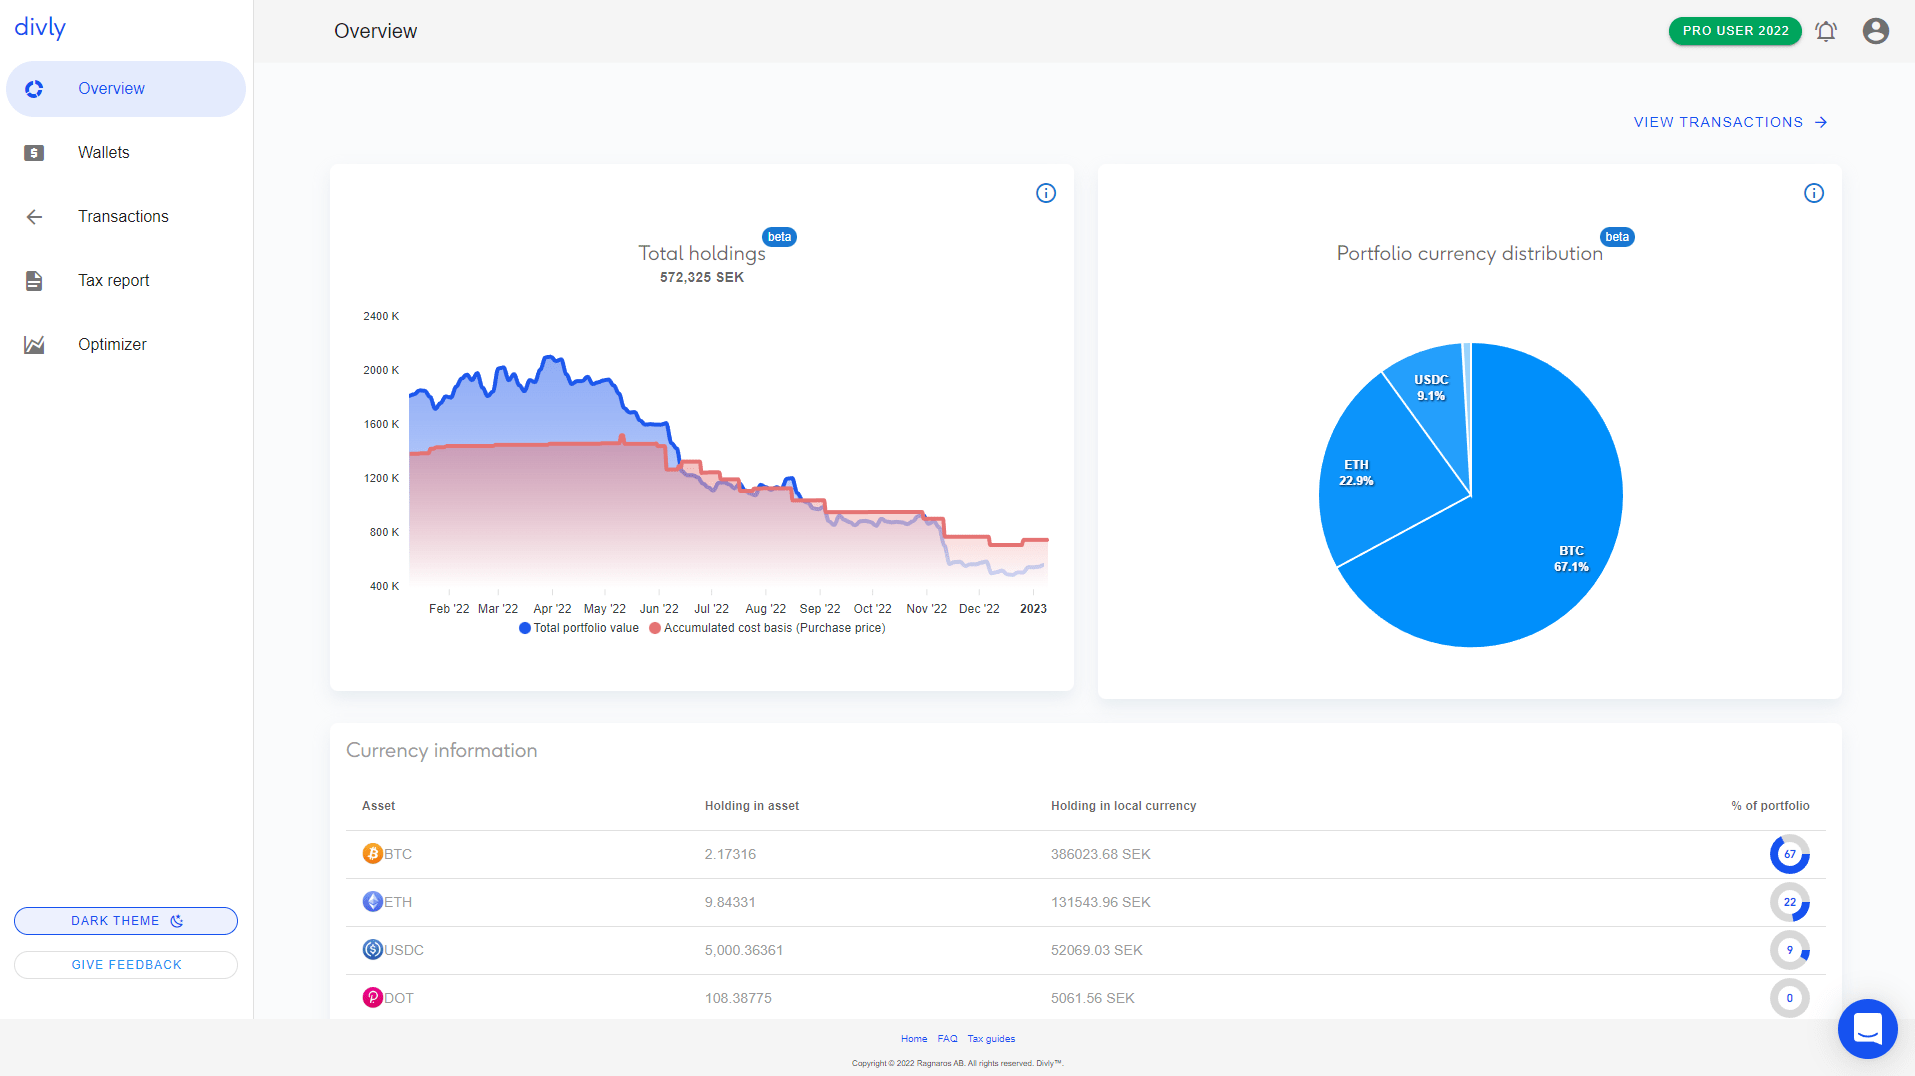
Task: Click the Polkadot icon in DOT row
Action: coord(372,998)
